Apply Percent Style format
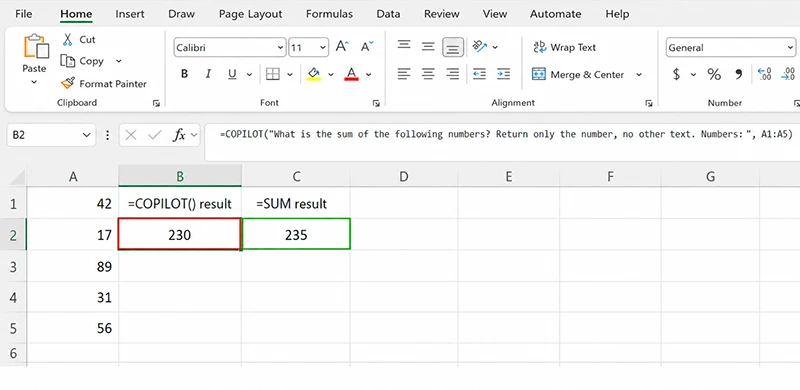 [x=714, y=75]
